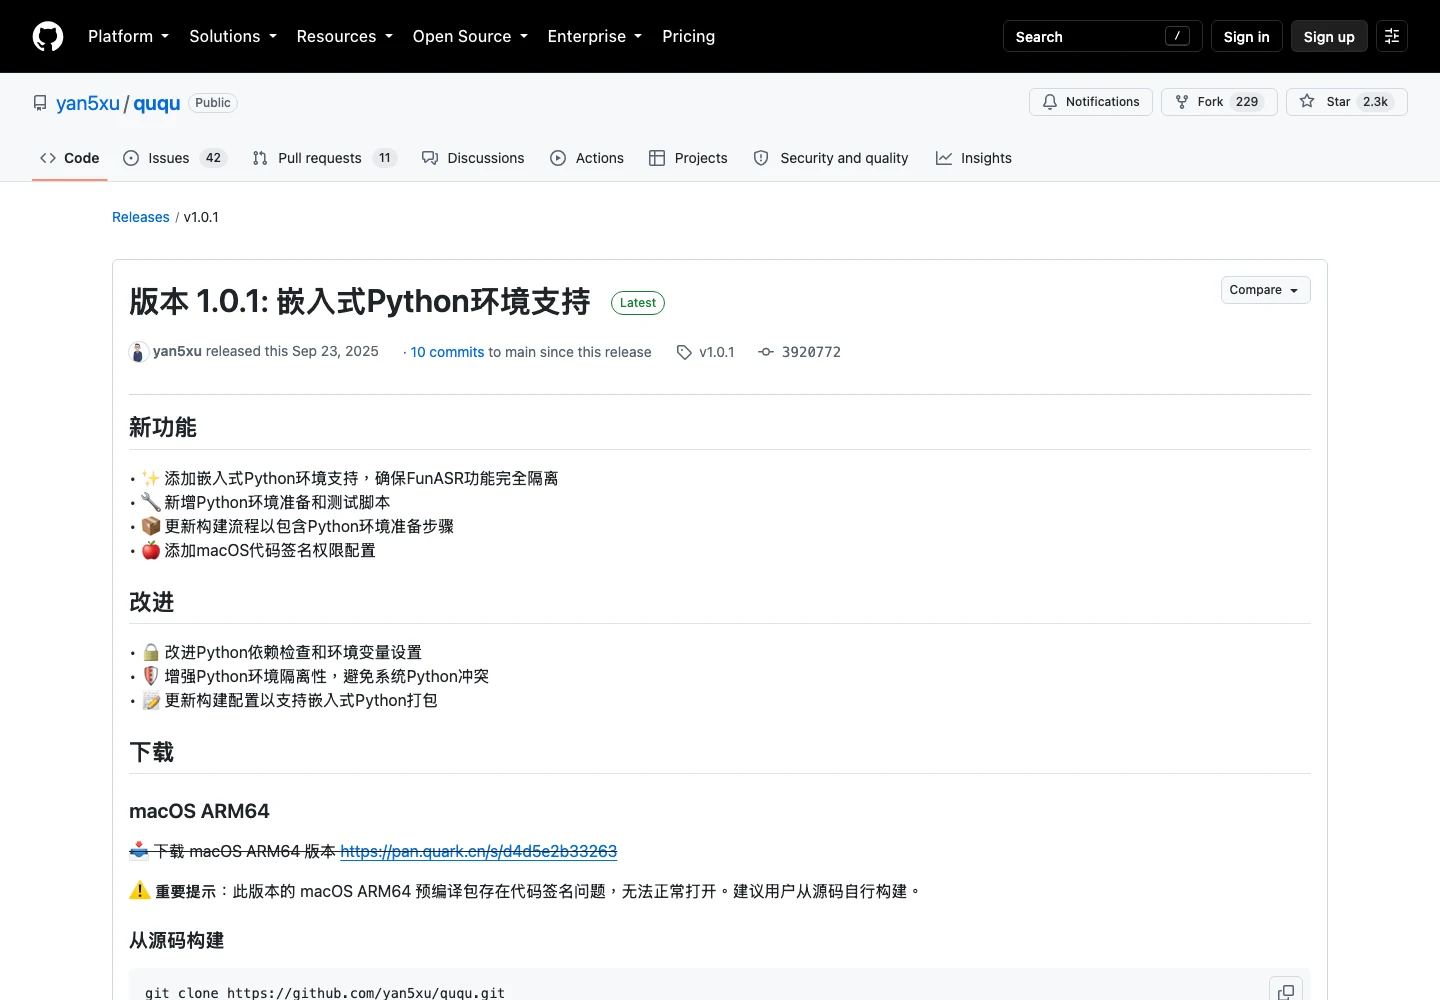The height and width of the screenshot is (1000, 1440).
Task: Click the 从源码构建 heading
Action: (177, 940)
